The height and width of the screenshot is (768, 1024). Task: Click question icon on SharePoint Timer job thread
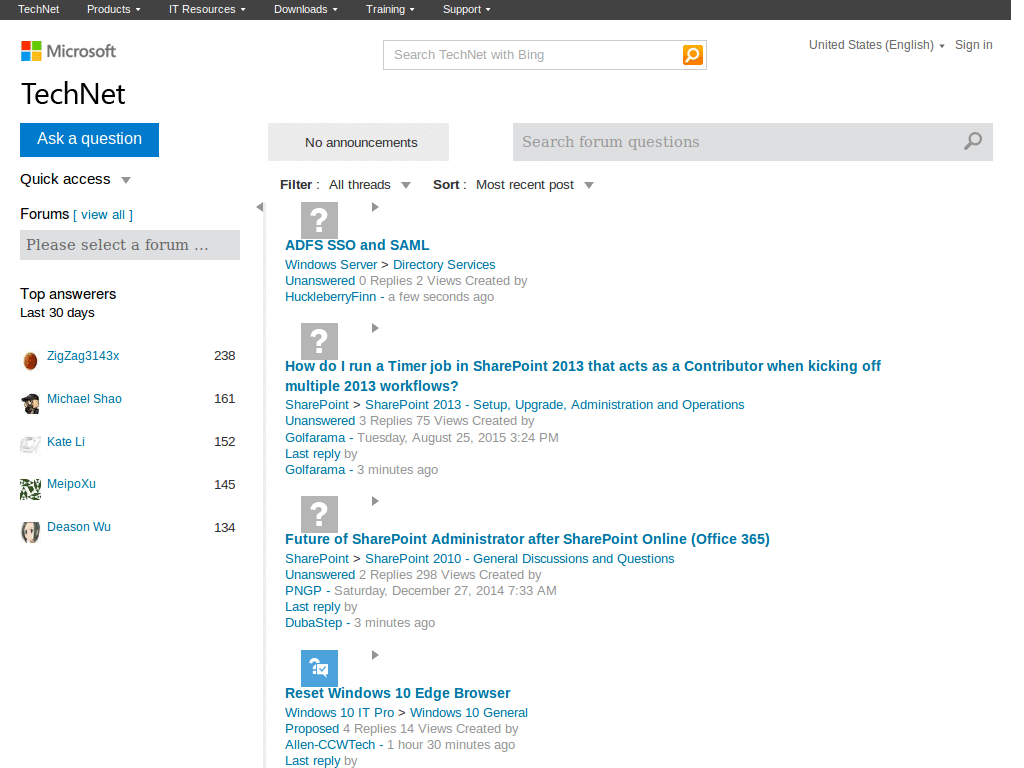point(318,341)
